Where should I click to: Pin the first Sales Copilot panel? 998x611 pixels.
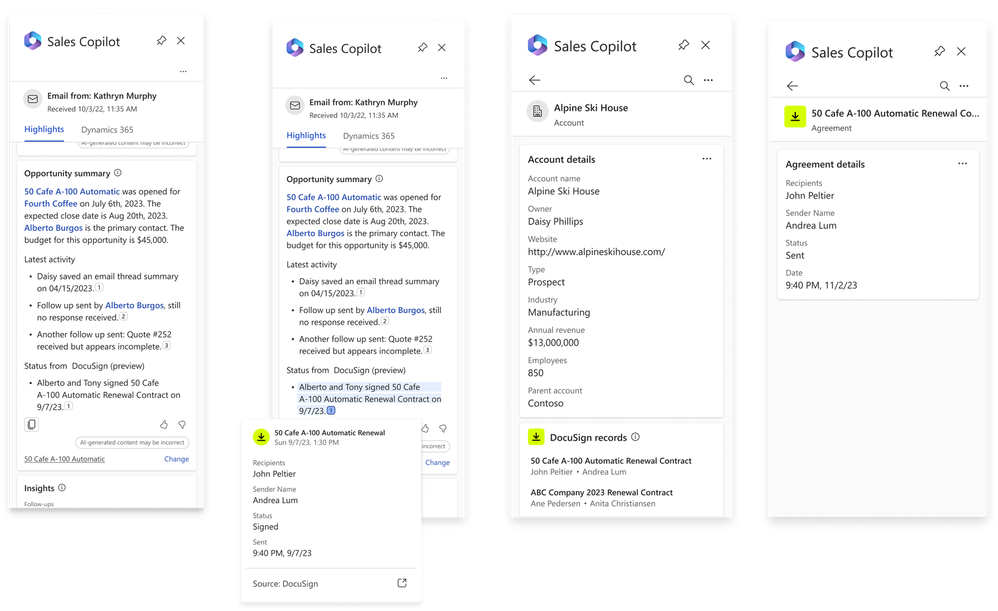click(162, 41)
